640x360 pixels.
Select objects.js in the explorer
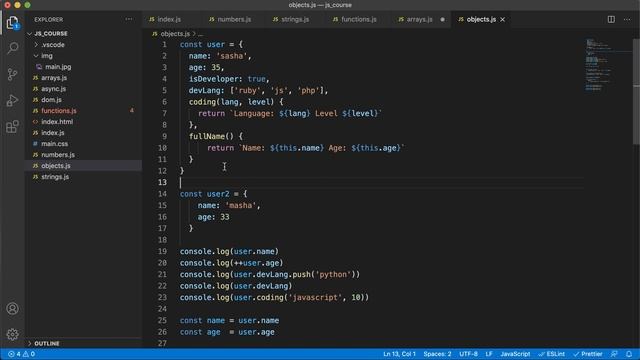tap(56, 166)
